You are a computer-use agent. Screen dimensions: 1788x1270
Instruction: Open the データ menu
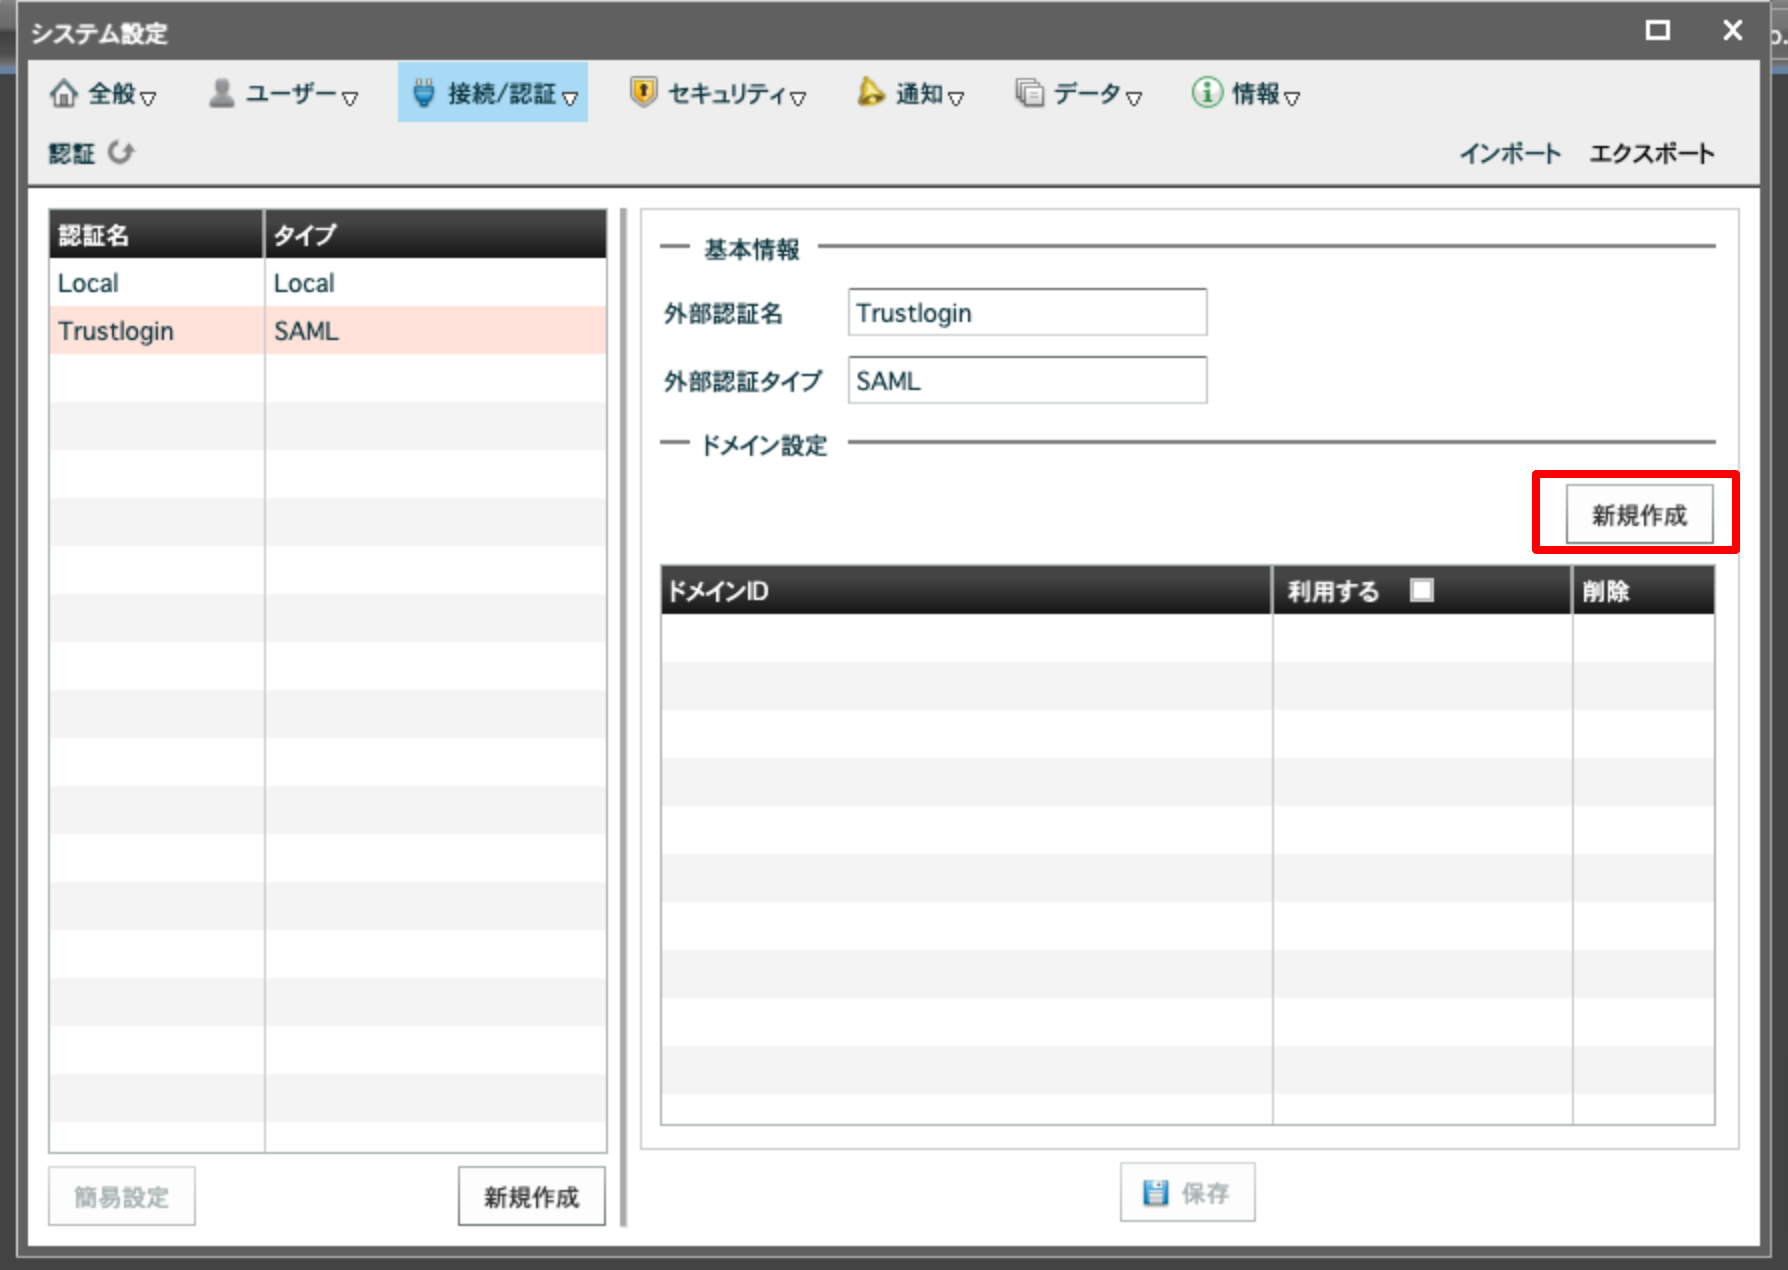[x=1087, y=93]
